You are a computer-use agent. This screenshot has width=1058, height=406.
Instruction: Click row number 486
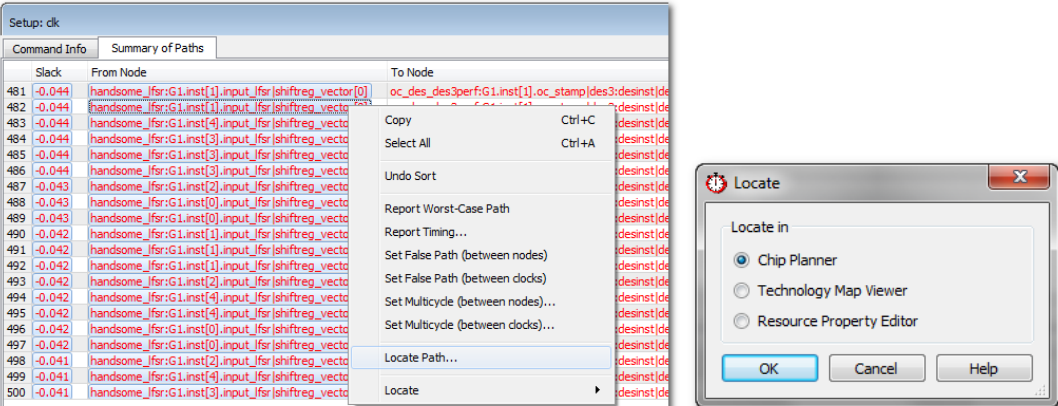(16, 170)
